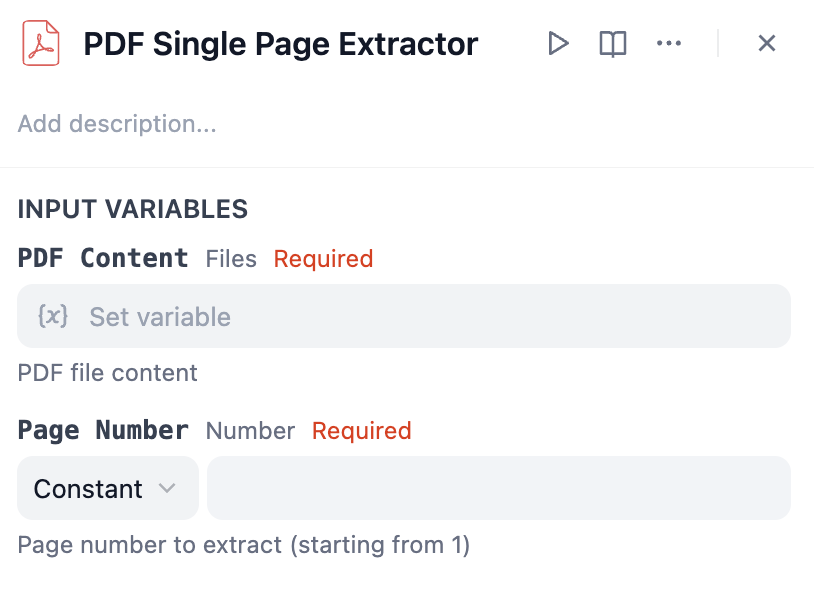Click the Files type label
This screenshot has height=594, width=814.
pos(231,259)
